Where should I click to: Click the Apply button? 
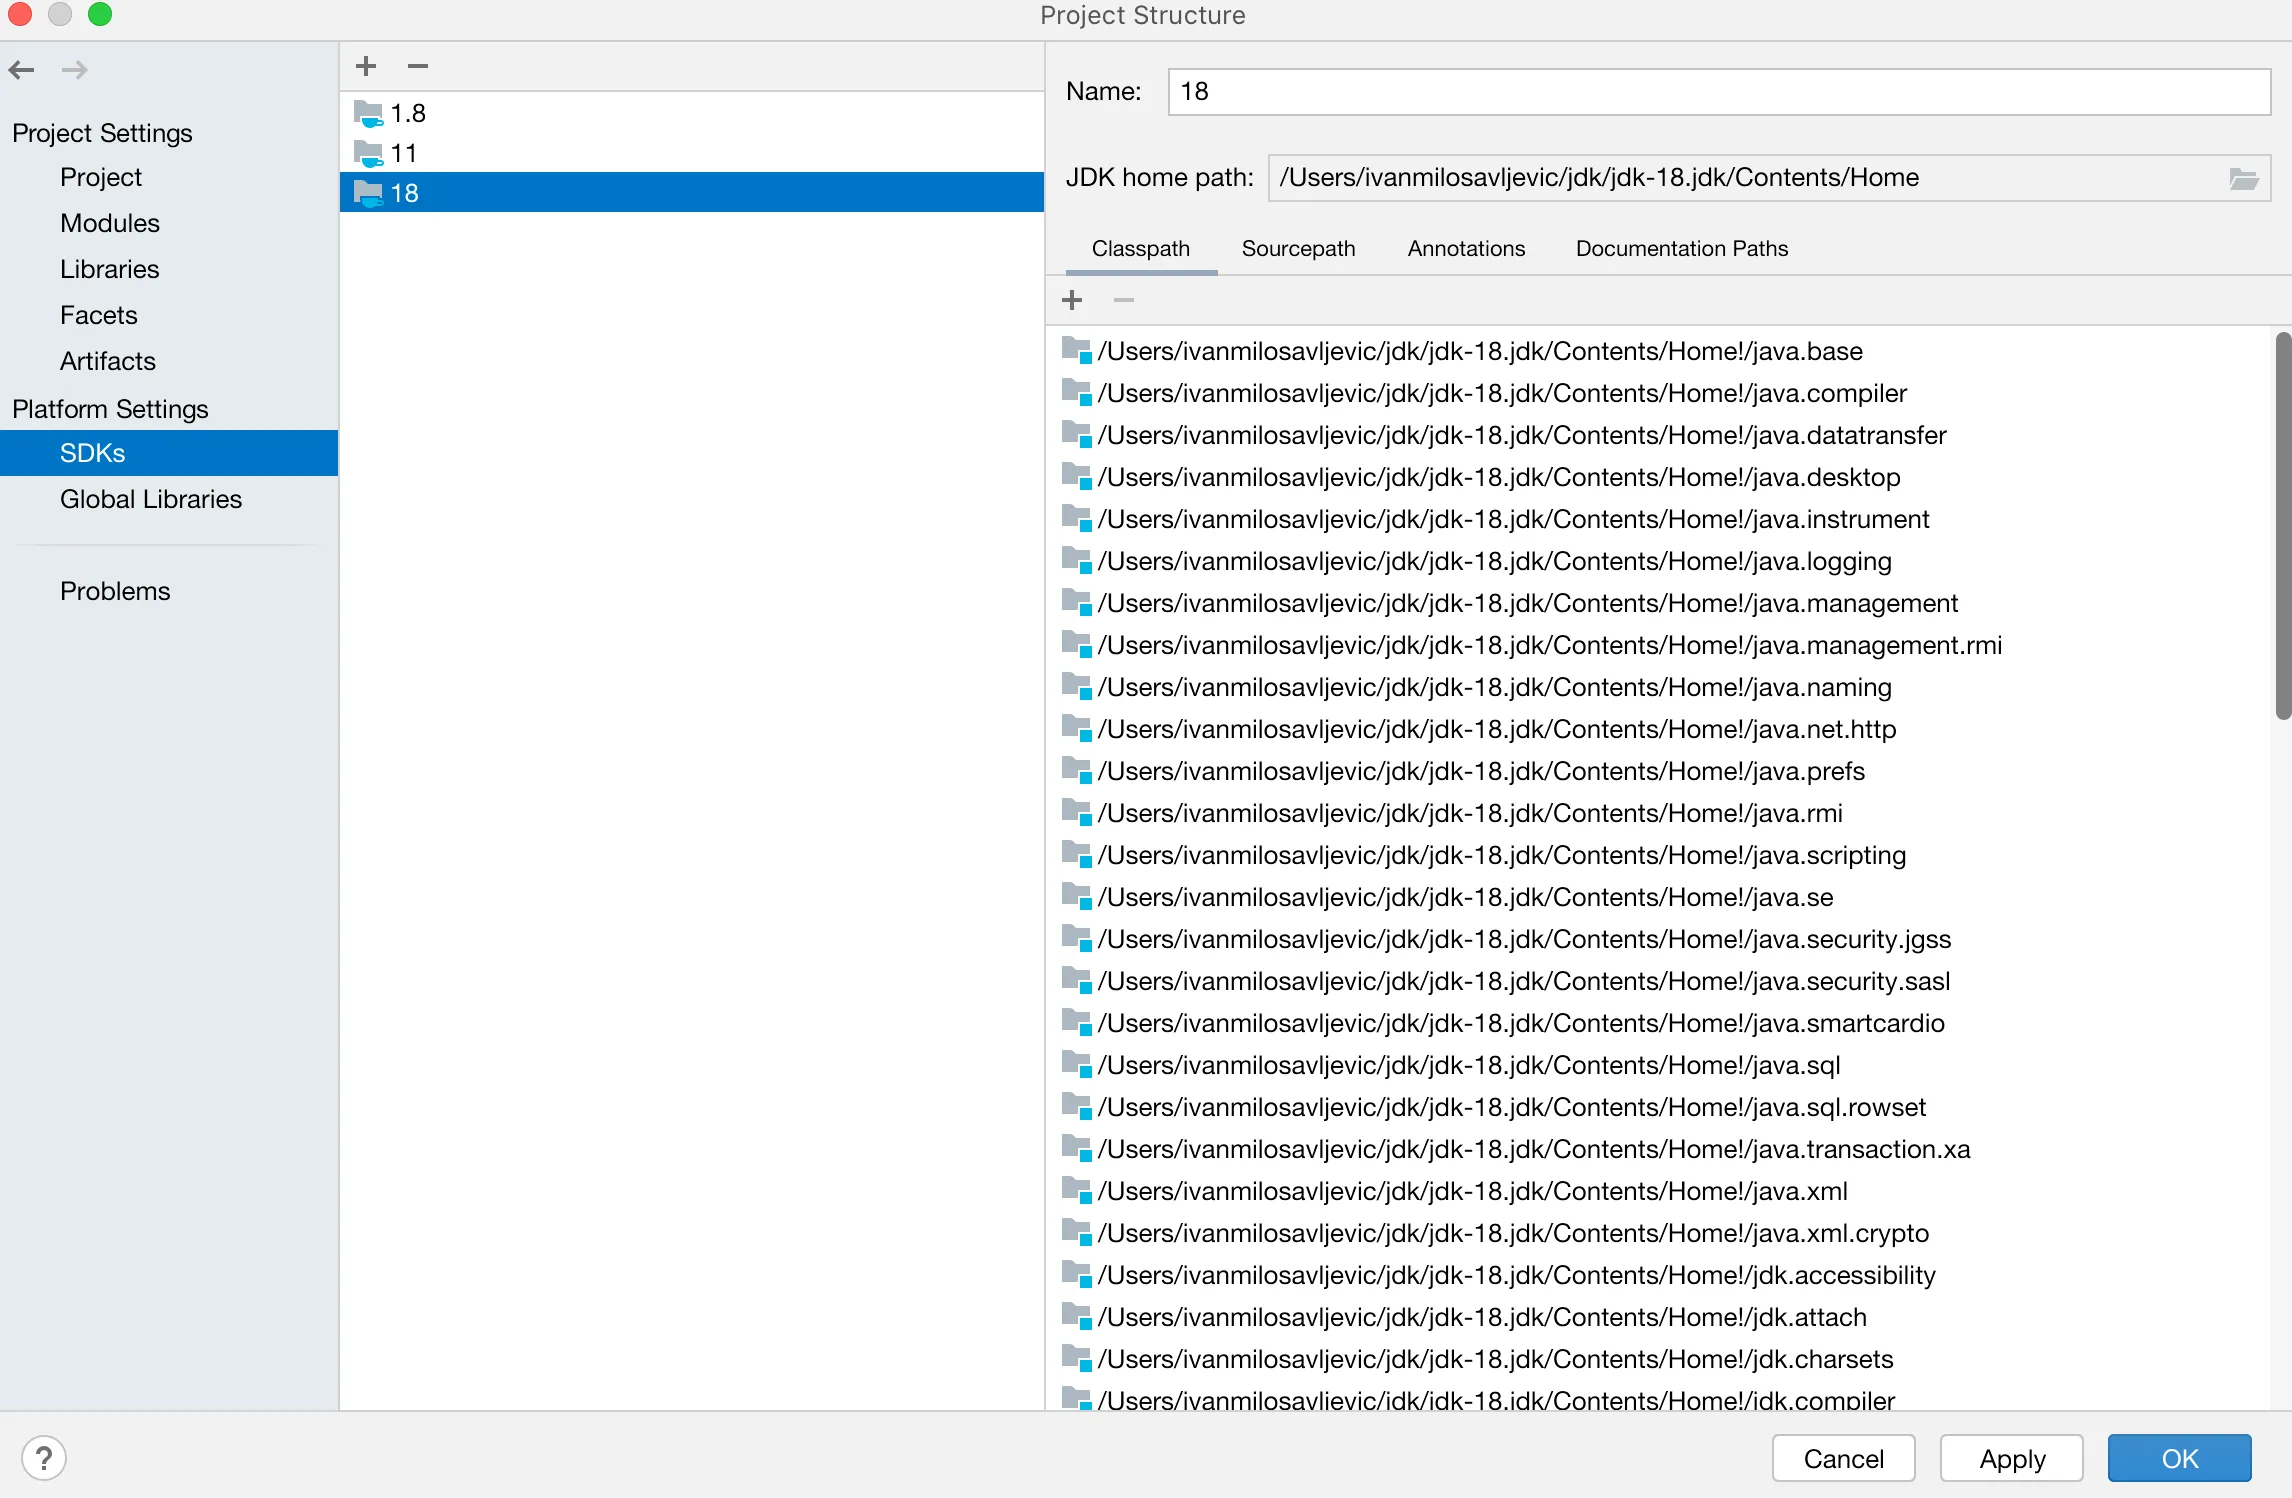click(2012, 1458)
